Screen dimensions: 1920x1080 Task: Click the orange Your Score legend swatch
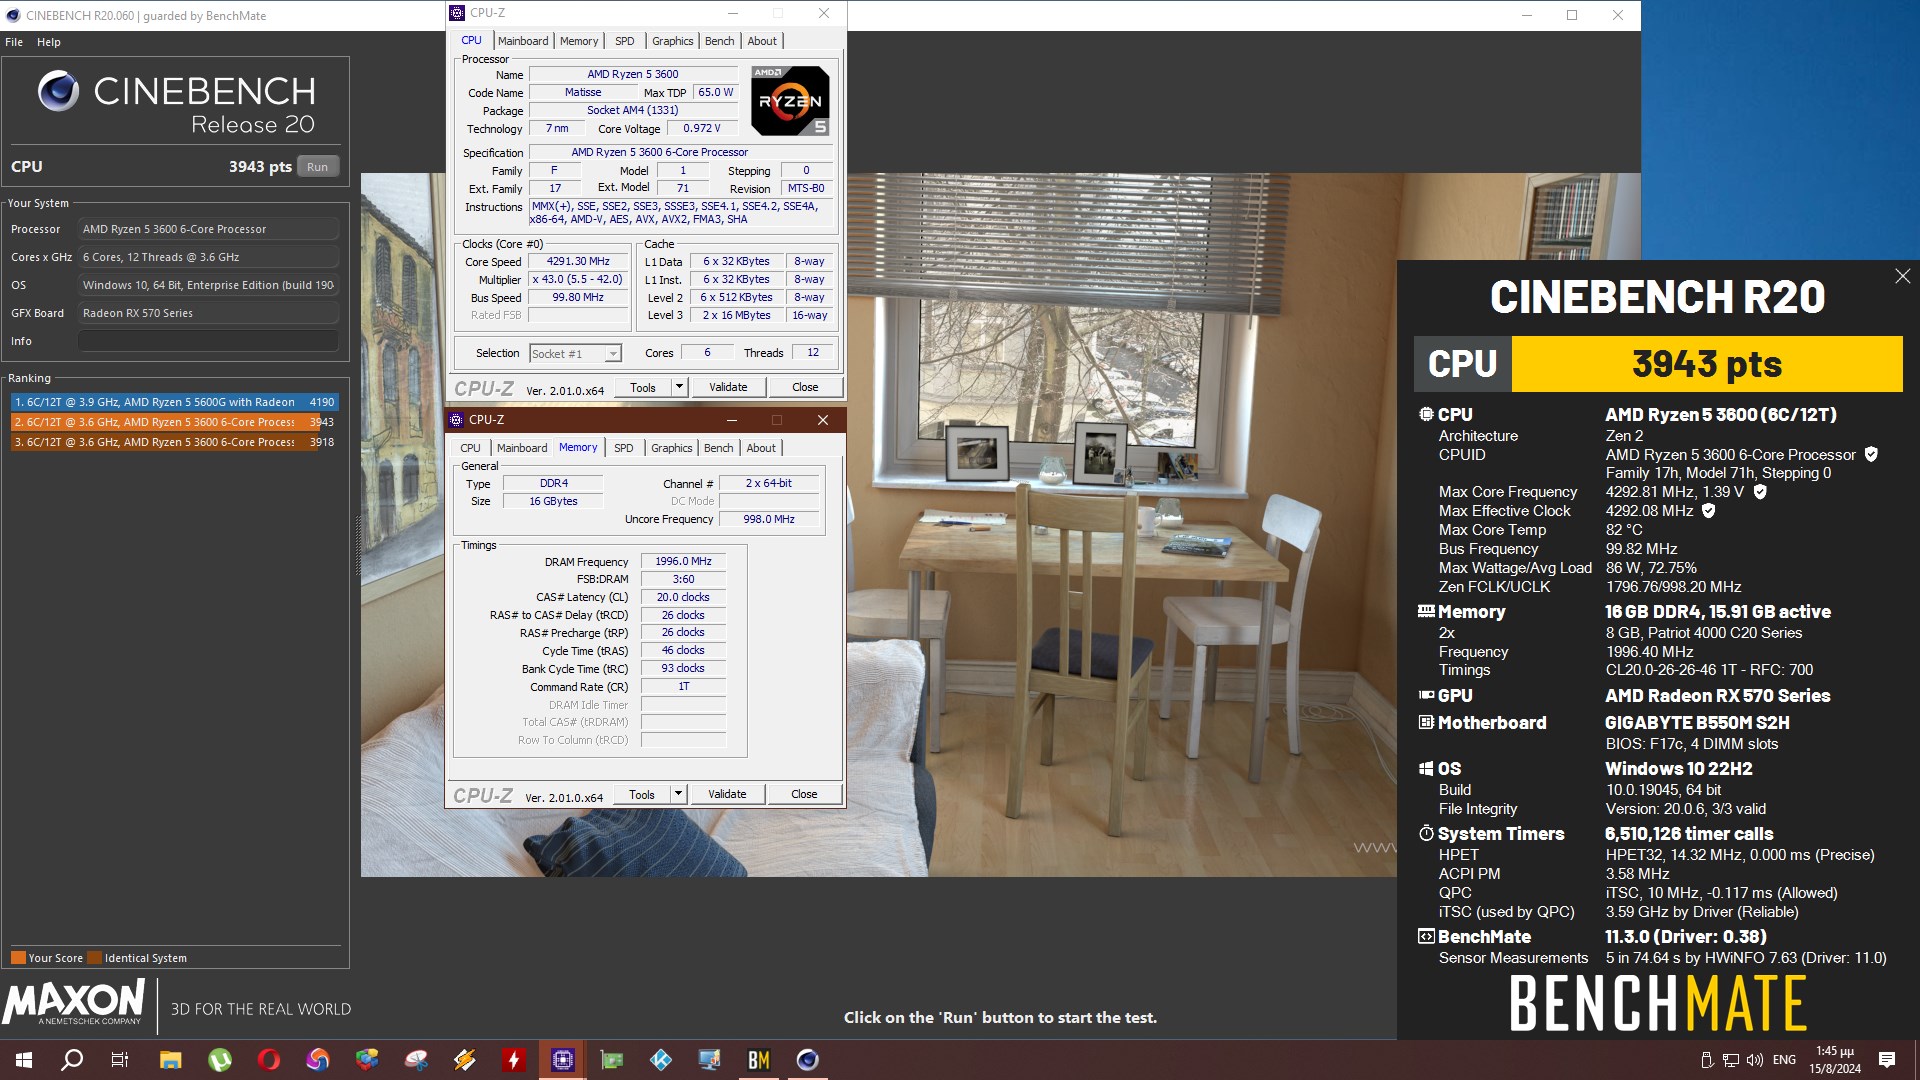click(x=18, y=957)
